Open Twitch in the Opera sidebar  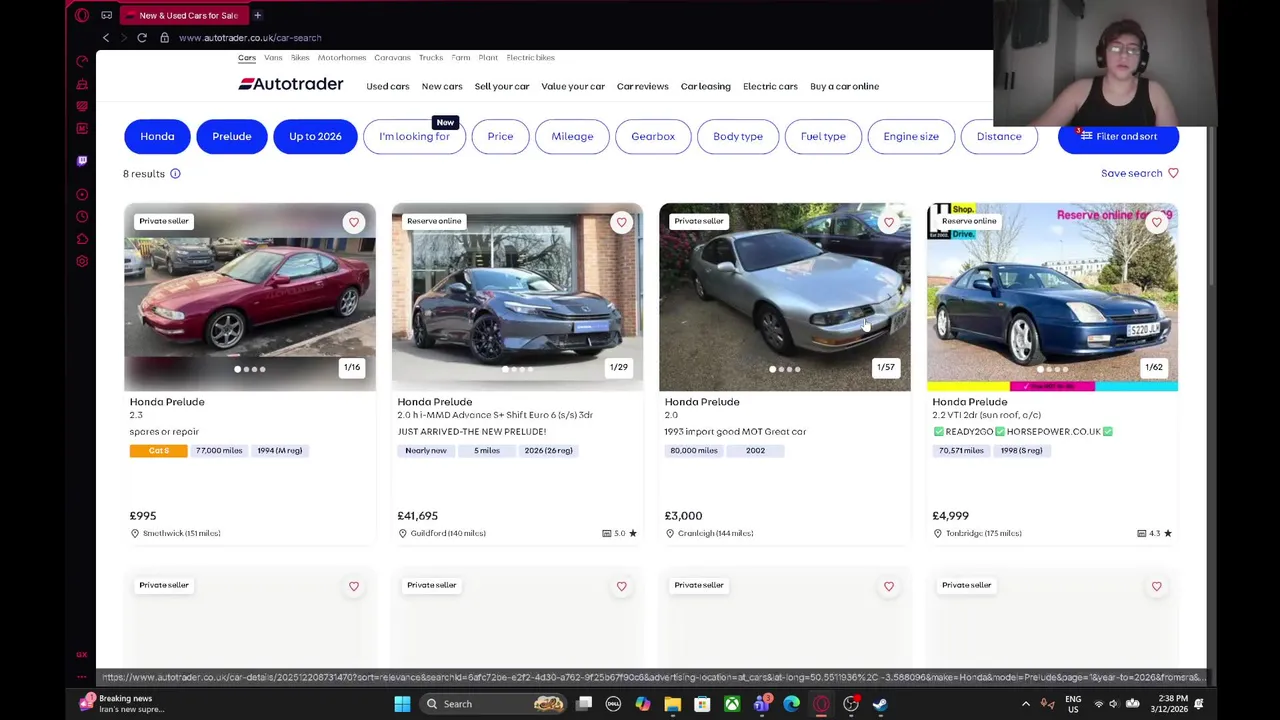click(82, 160)
